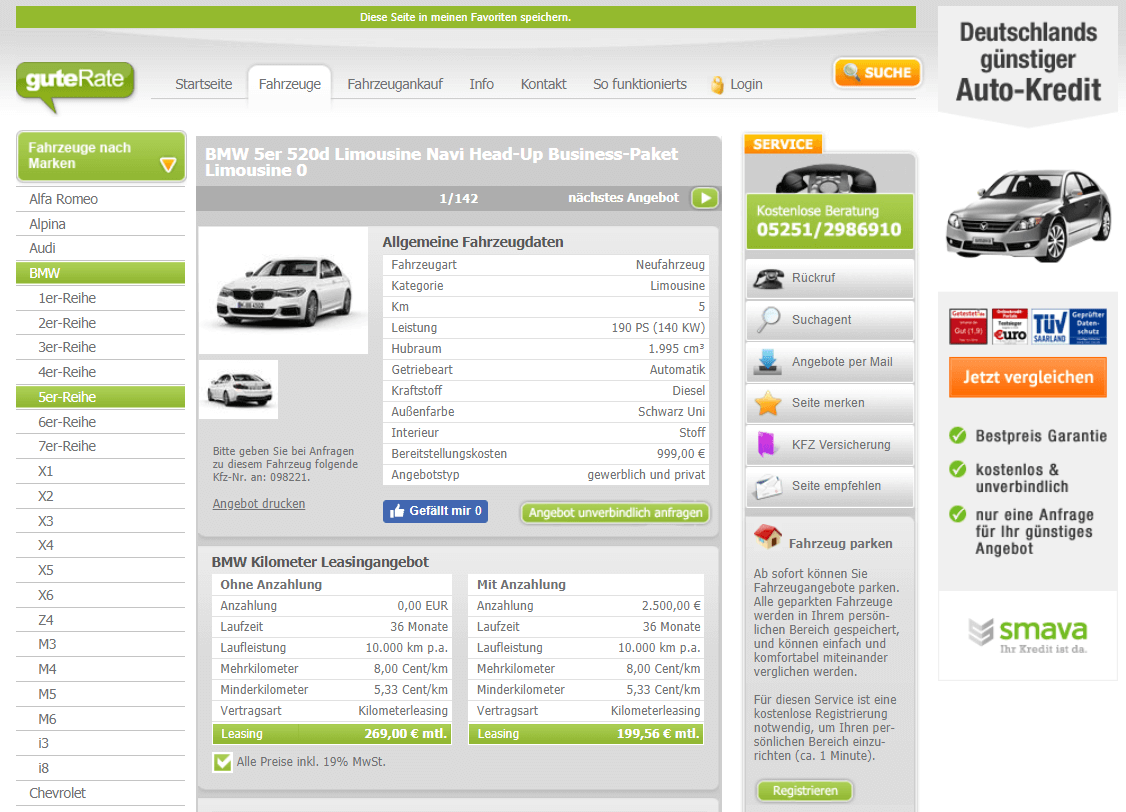Select 2er-Reihe in the BMW models
1126x812 pixels.
[x=101, y=323]
